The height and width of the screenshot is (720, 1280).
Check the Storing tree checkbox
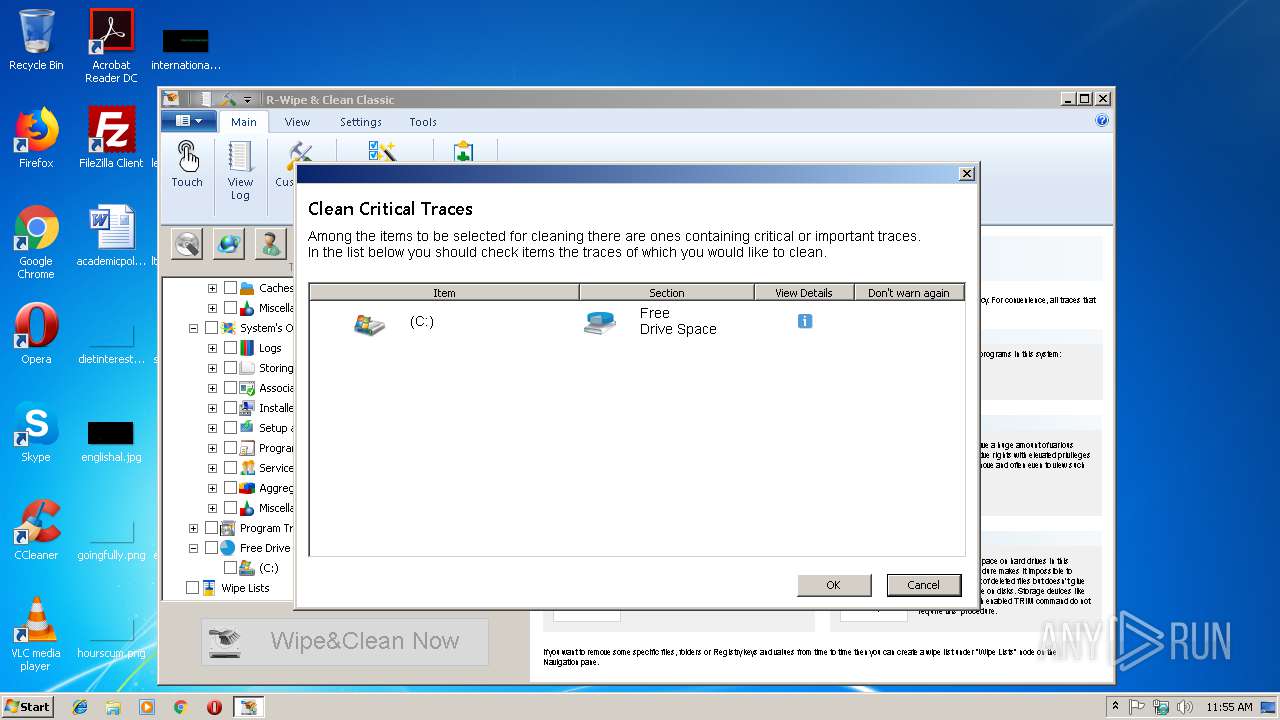coord(230,368)
